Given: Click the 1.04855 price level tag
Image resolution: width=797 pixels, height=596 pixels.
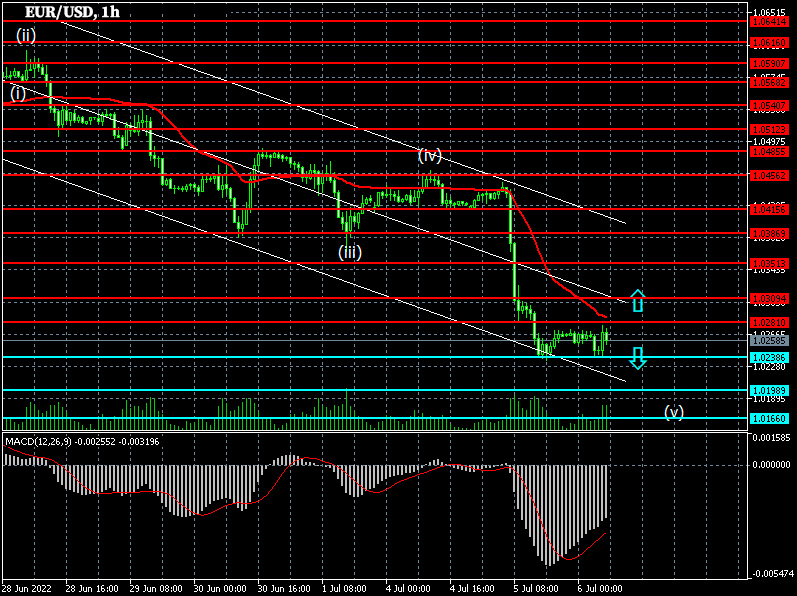Looking at the screenshot, I should [x=770, y=151].
